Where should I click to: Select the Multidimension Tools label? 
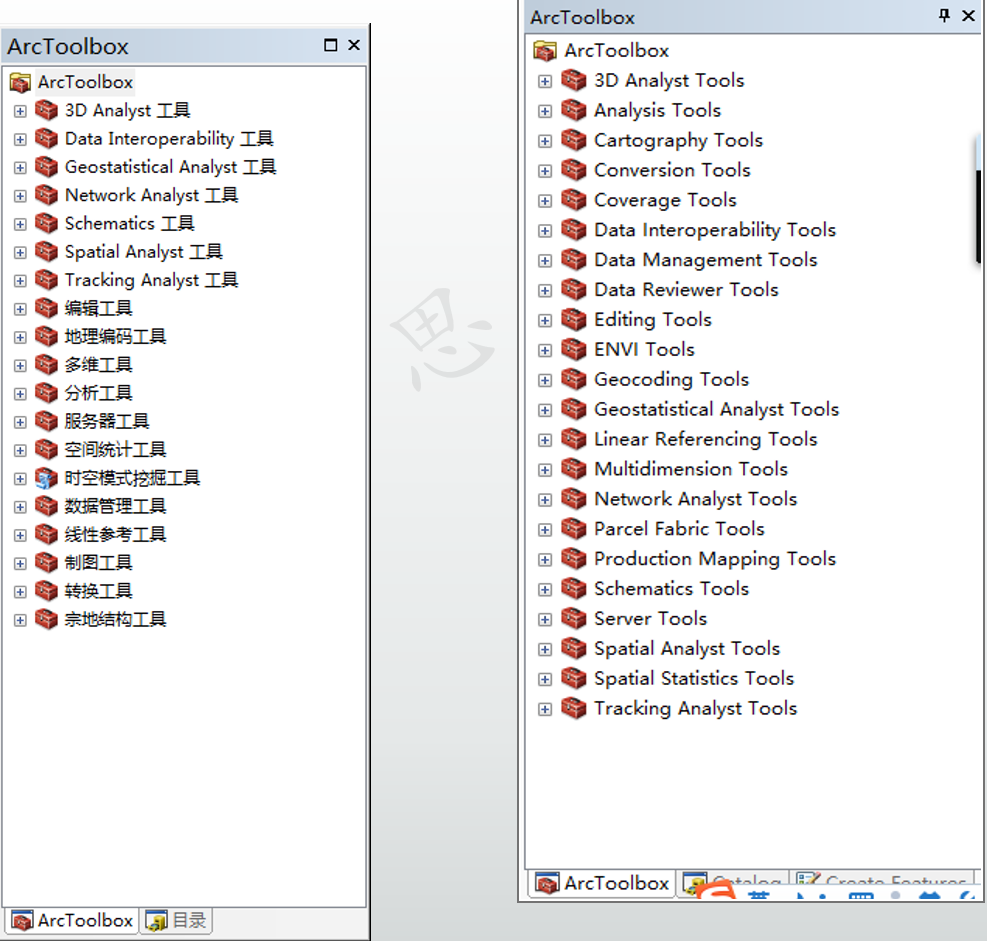691,469
